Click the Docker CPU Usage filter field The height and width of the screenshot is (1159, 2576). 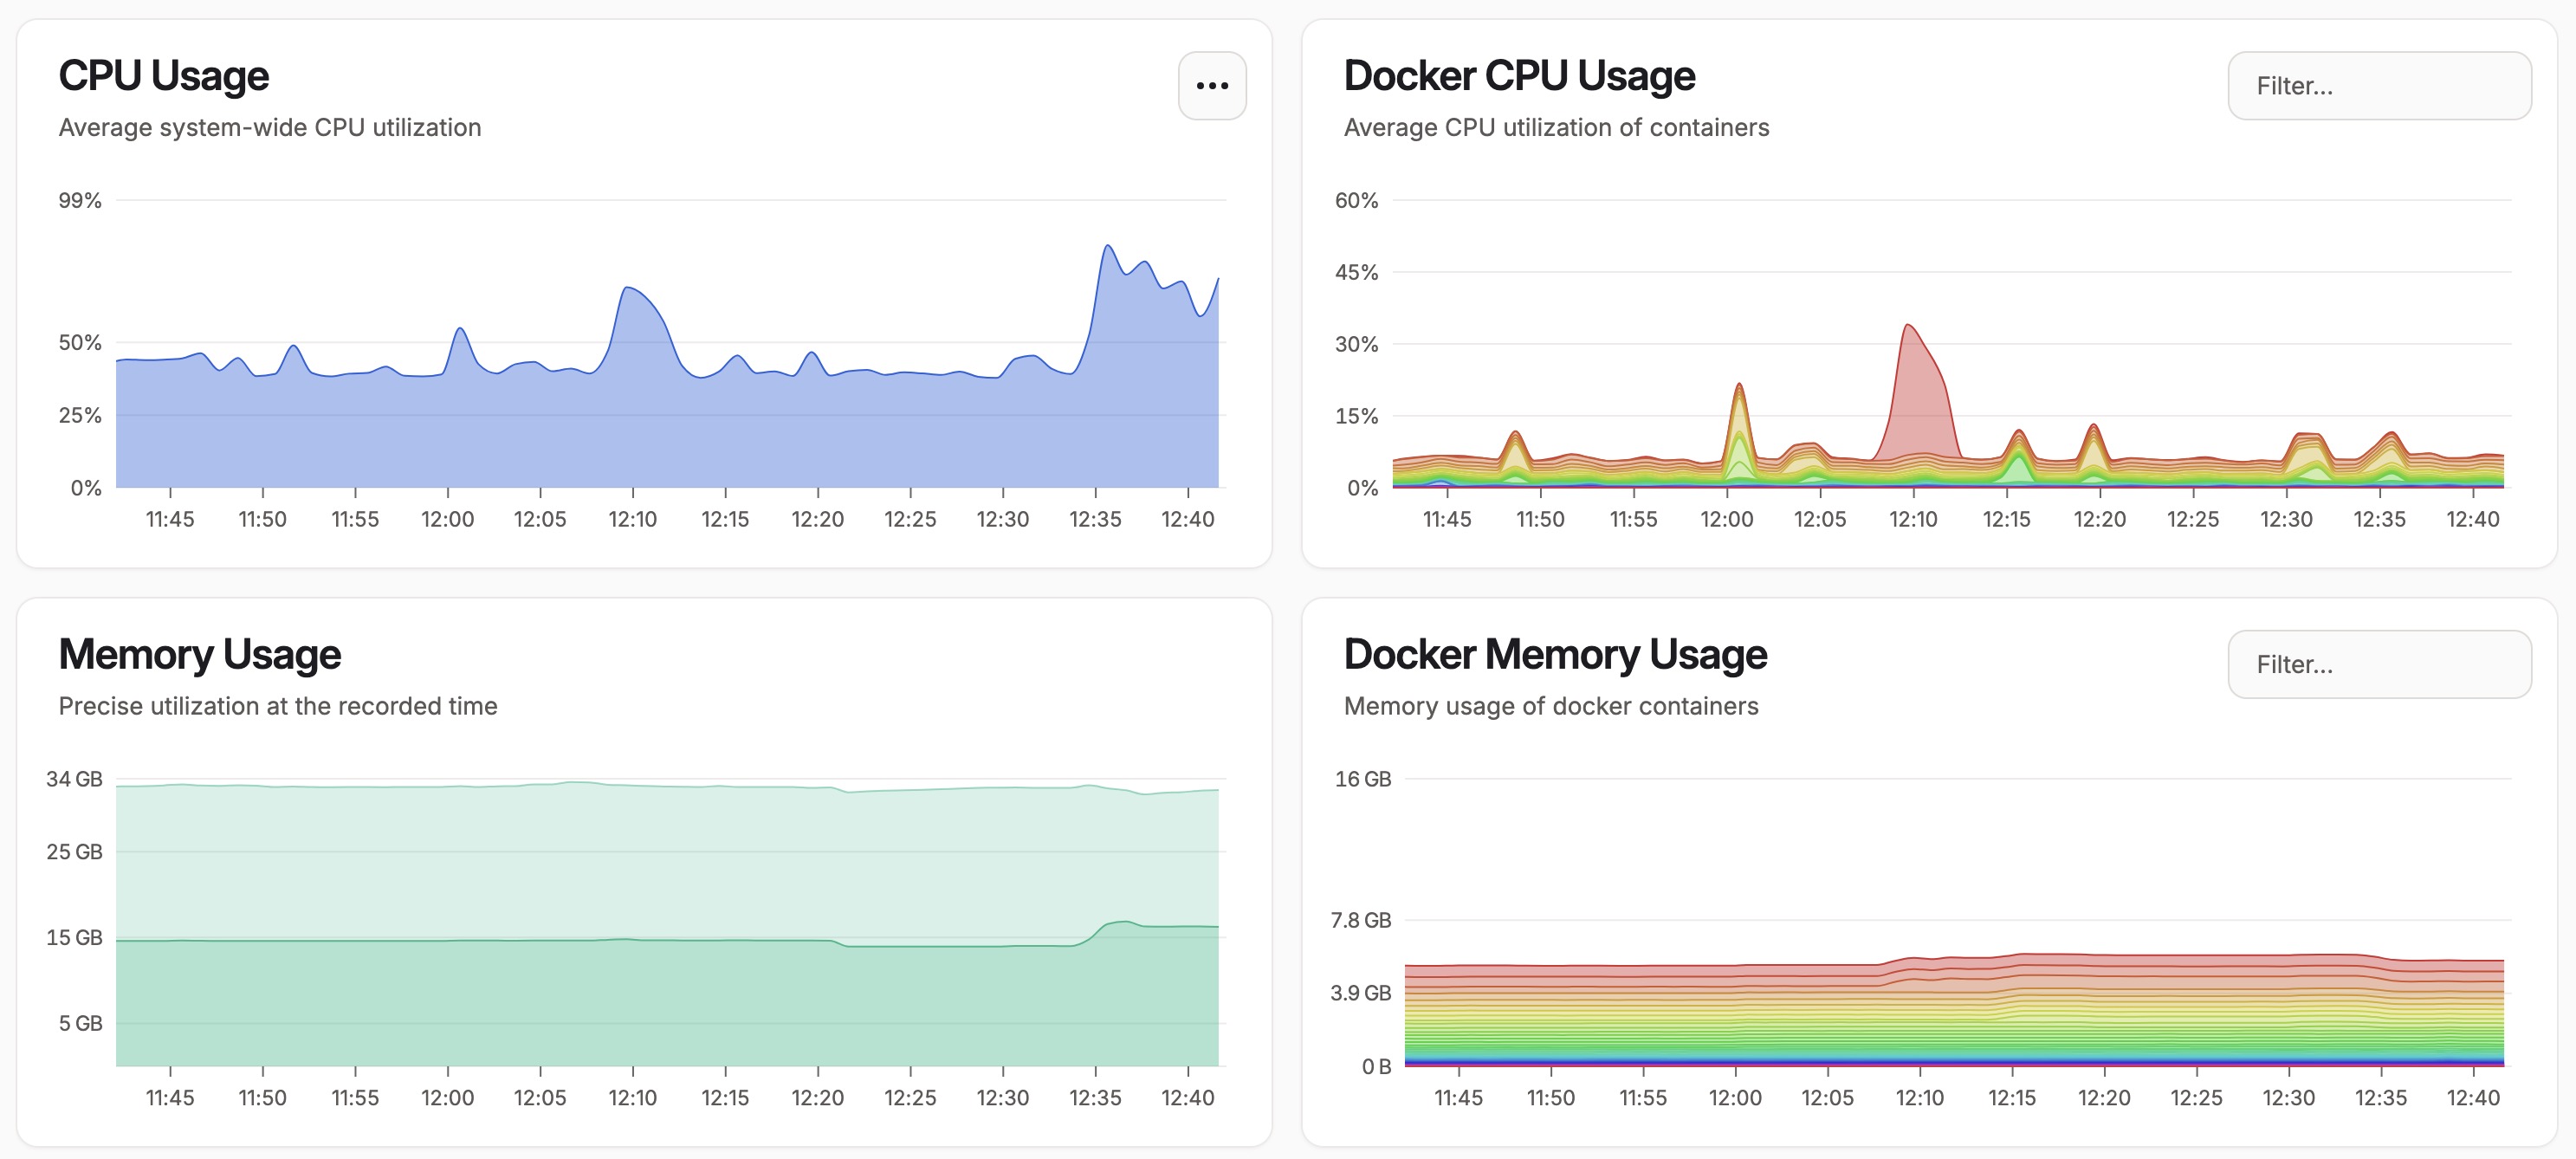click(x=2379, y=86)
